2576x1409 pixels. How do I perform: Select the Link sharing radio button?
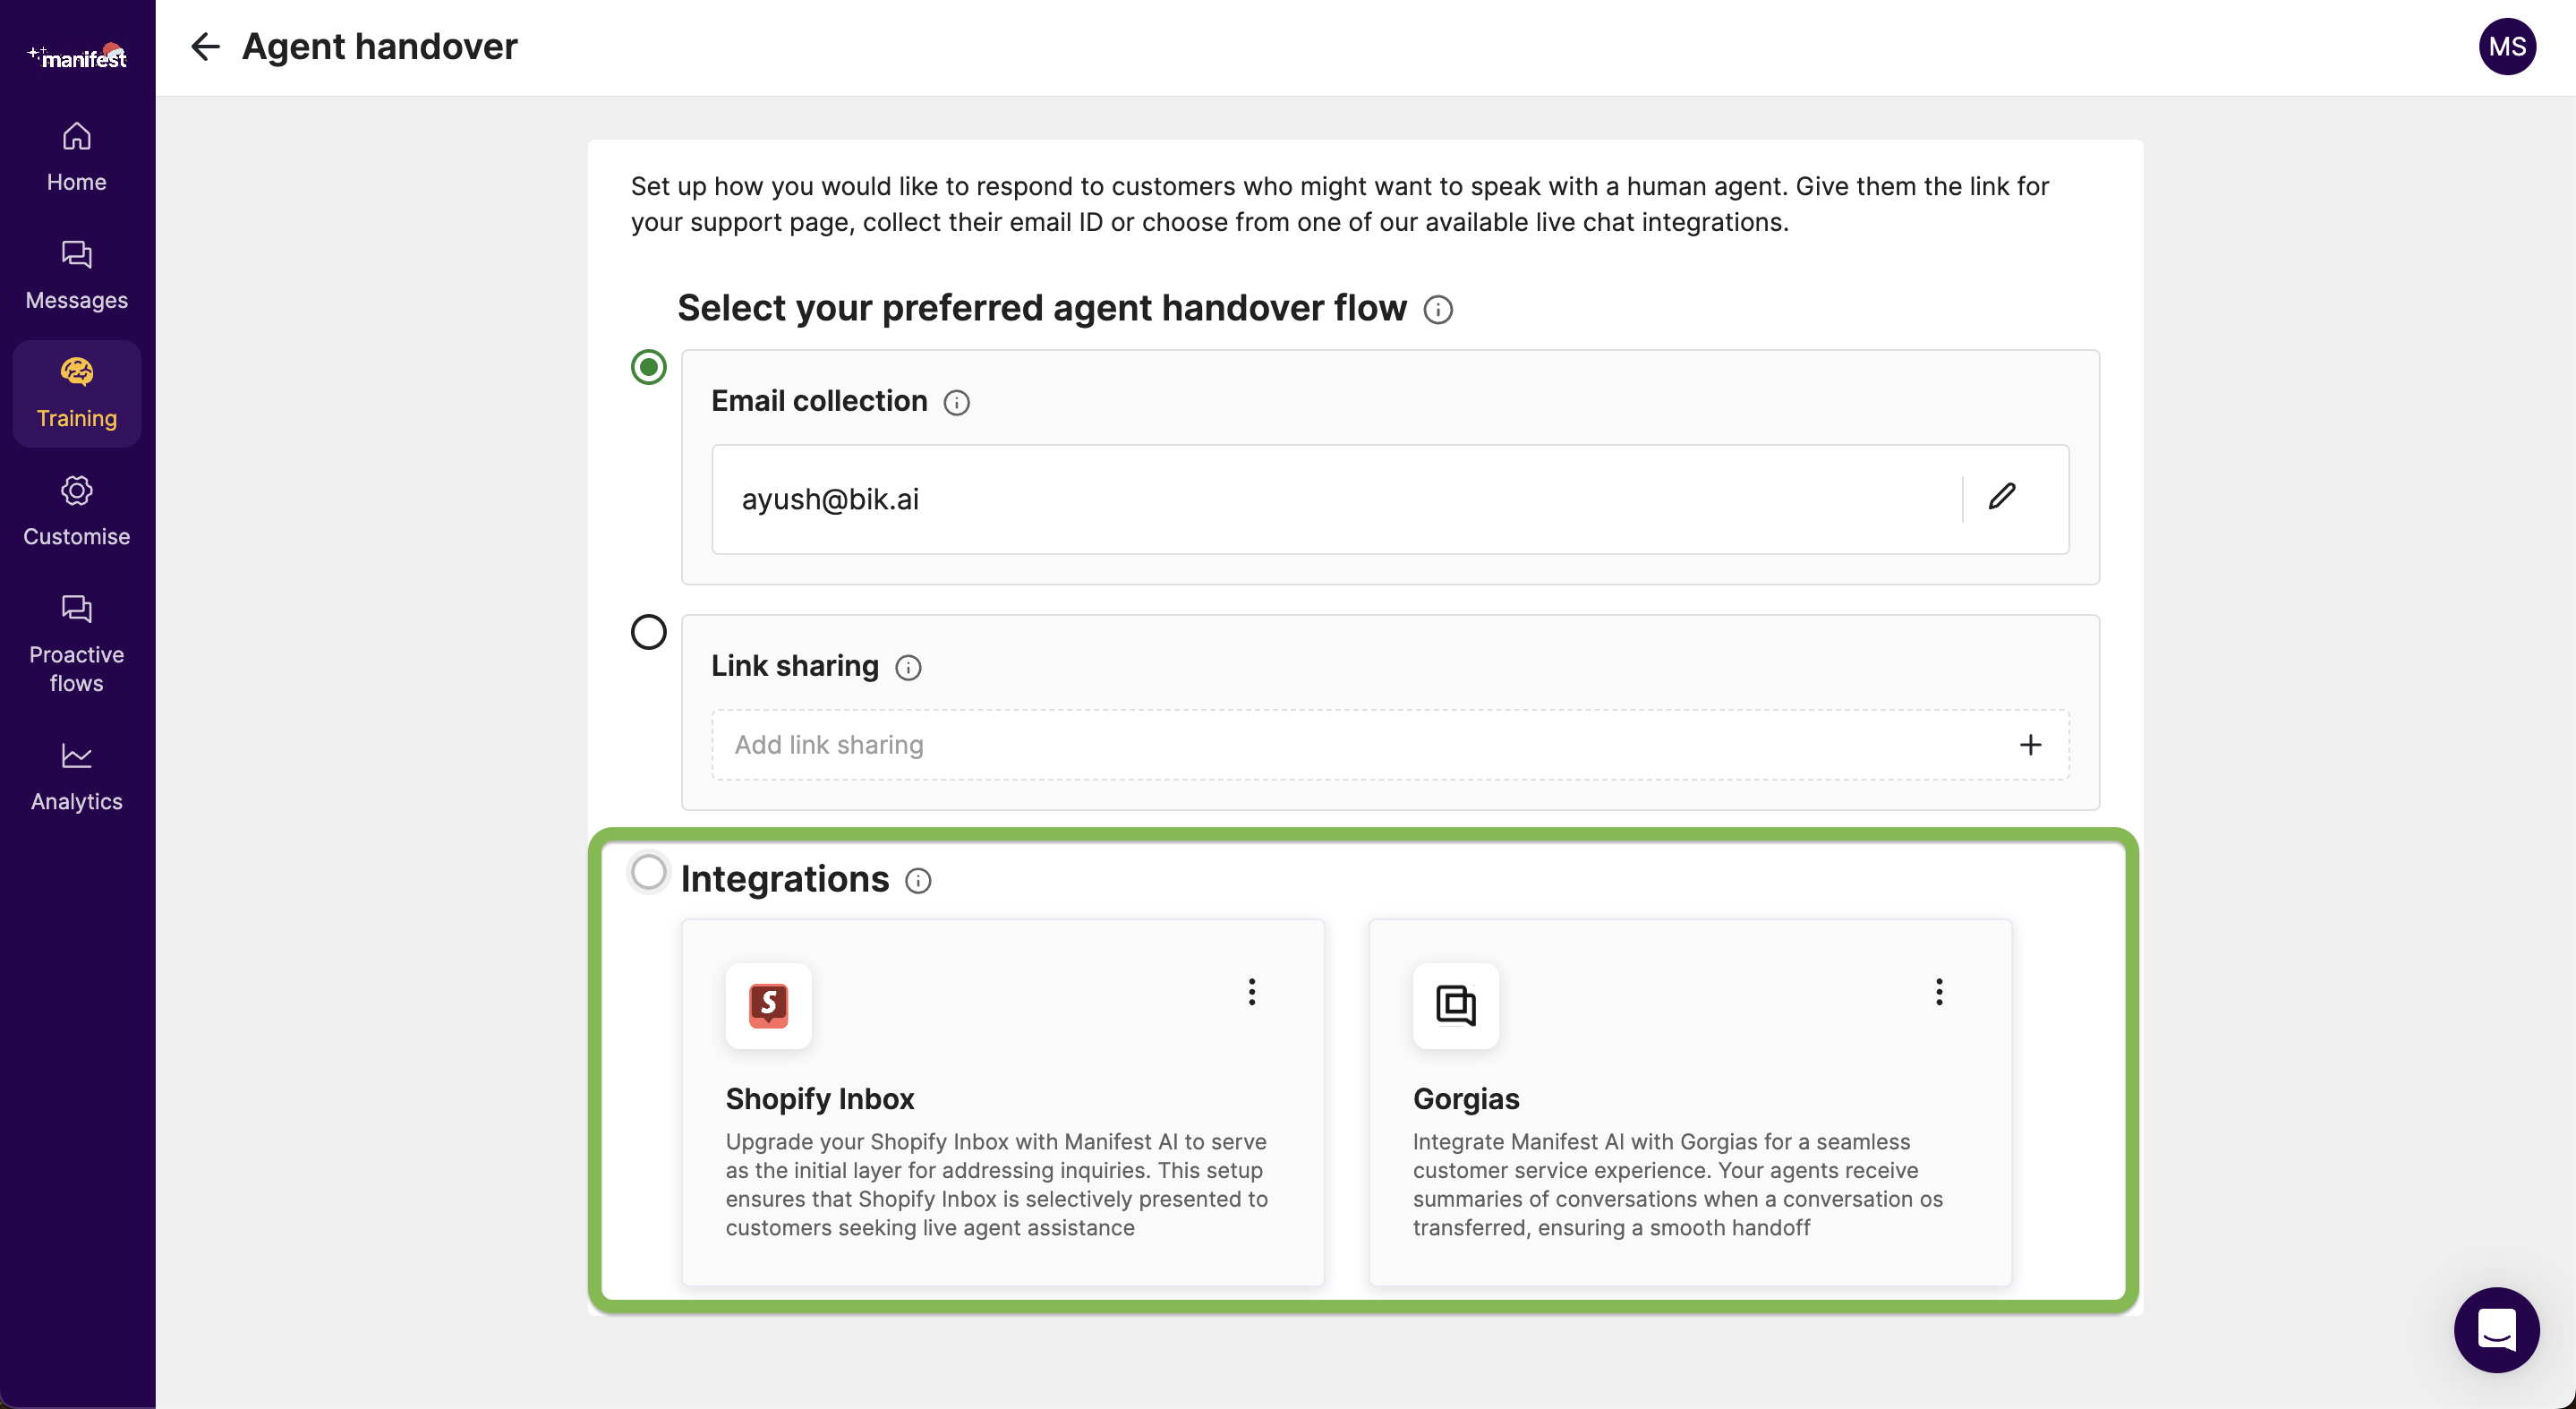point(649,632)
